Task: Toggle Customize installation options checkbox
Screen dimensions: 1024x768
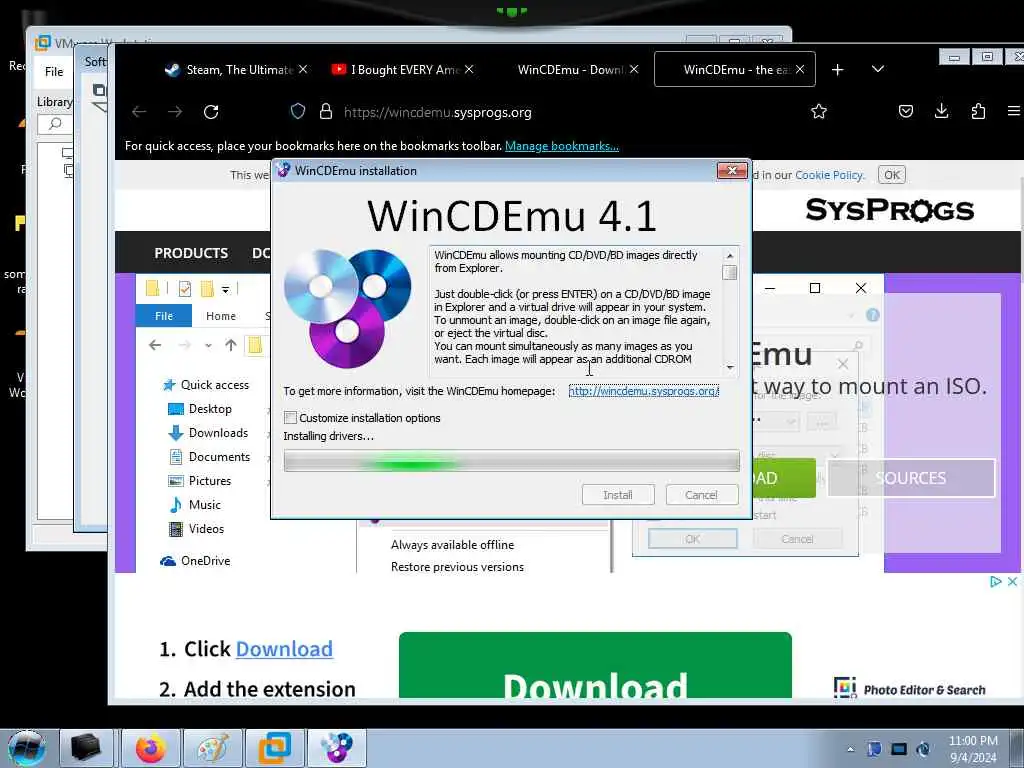Action: coord(291,417)
